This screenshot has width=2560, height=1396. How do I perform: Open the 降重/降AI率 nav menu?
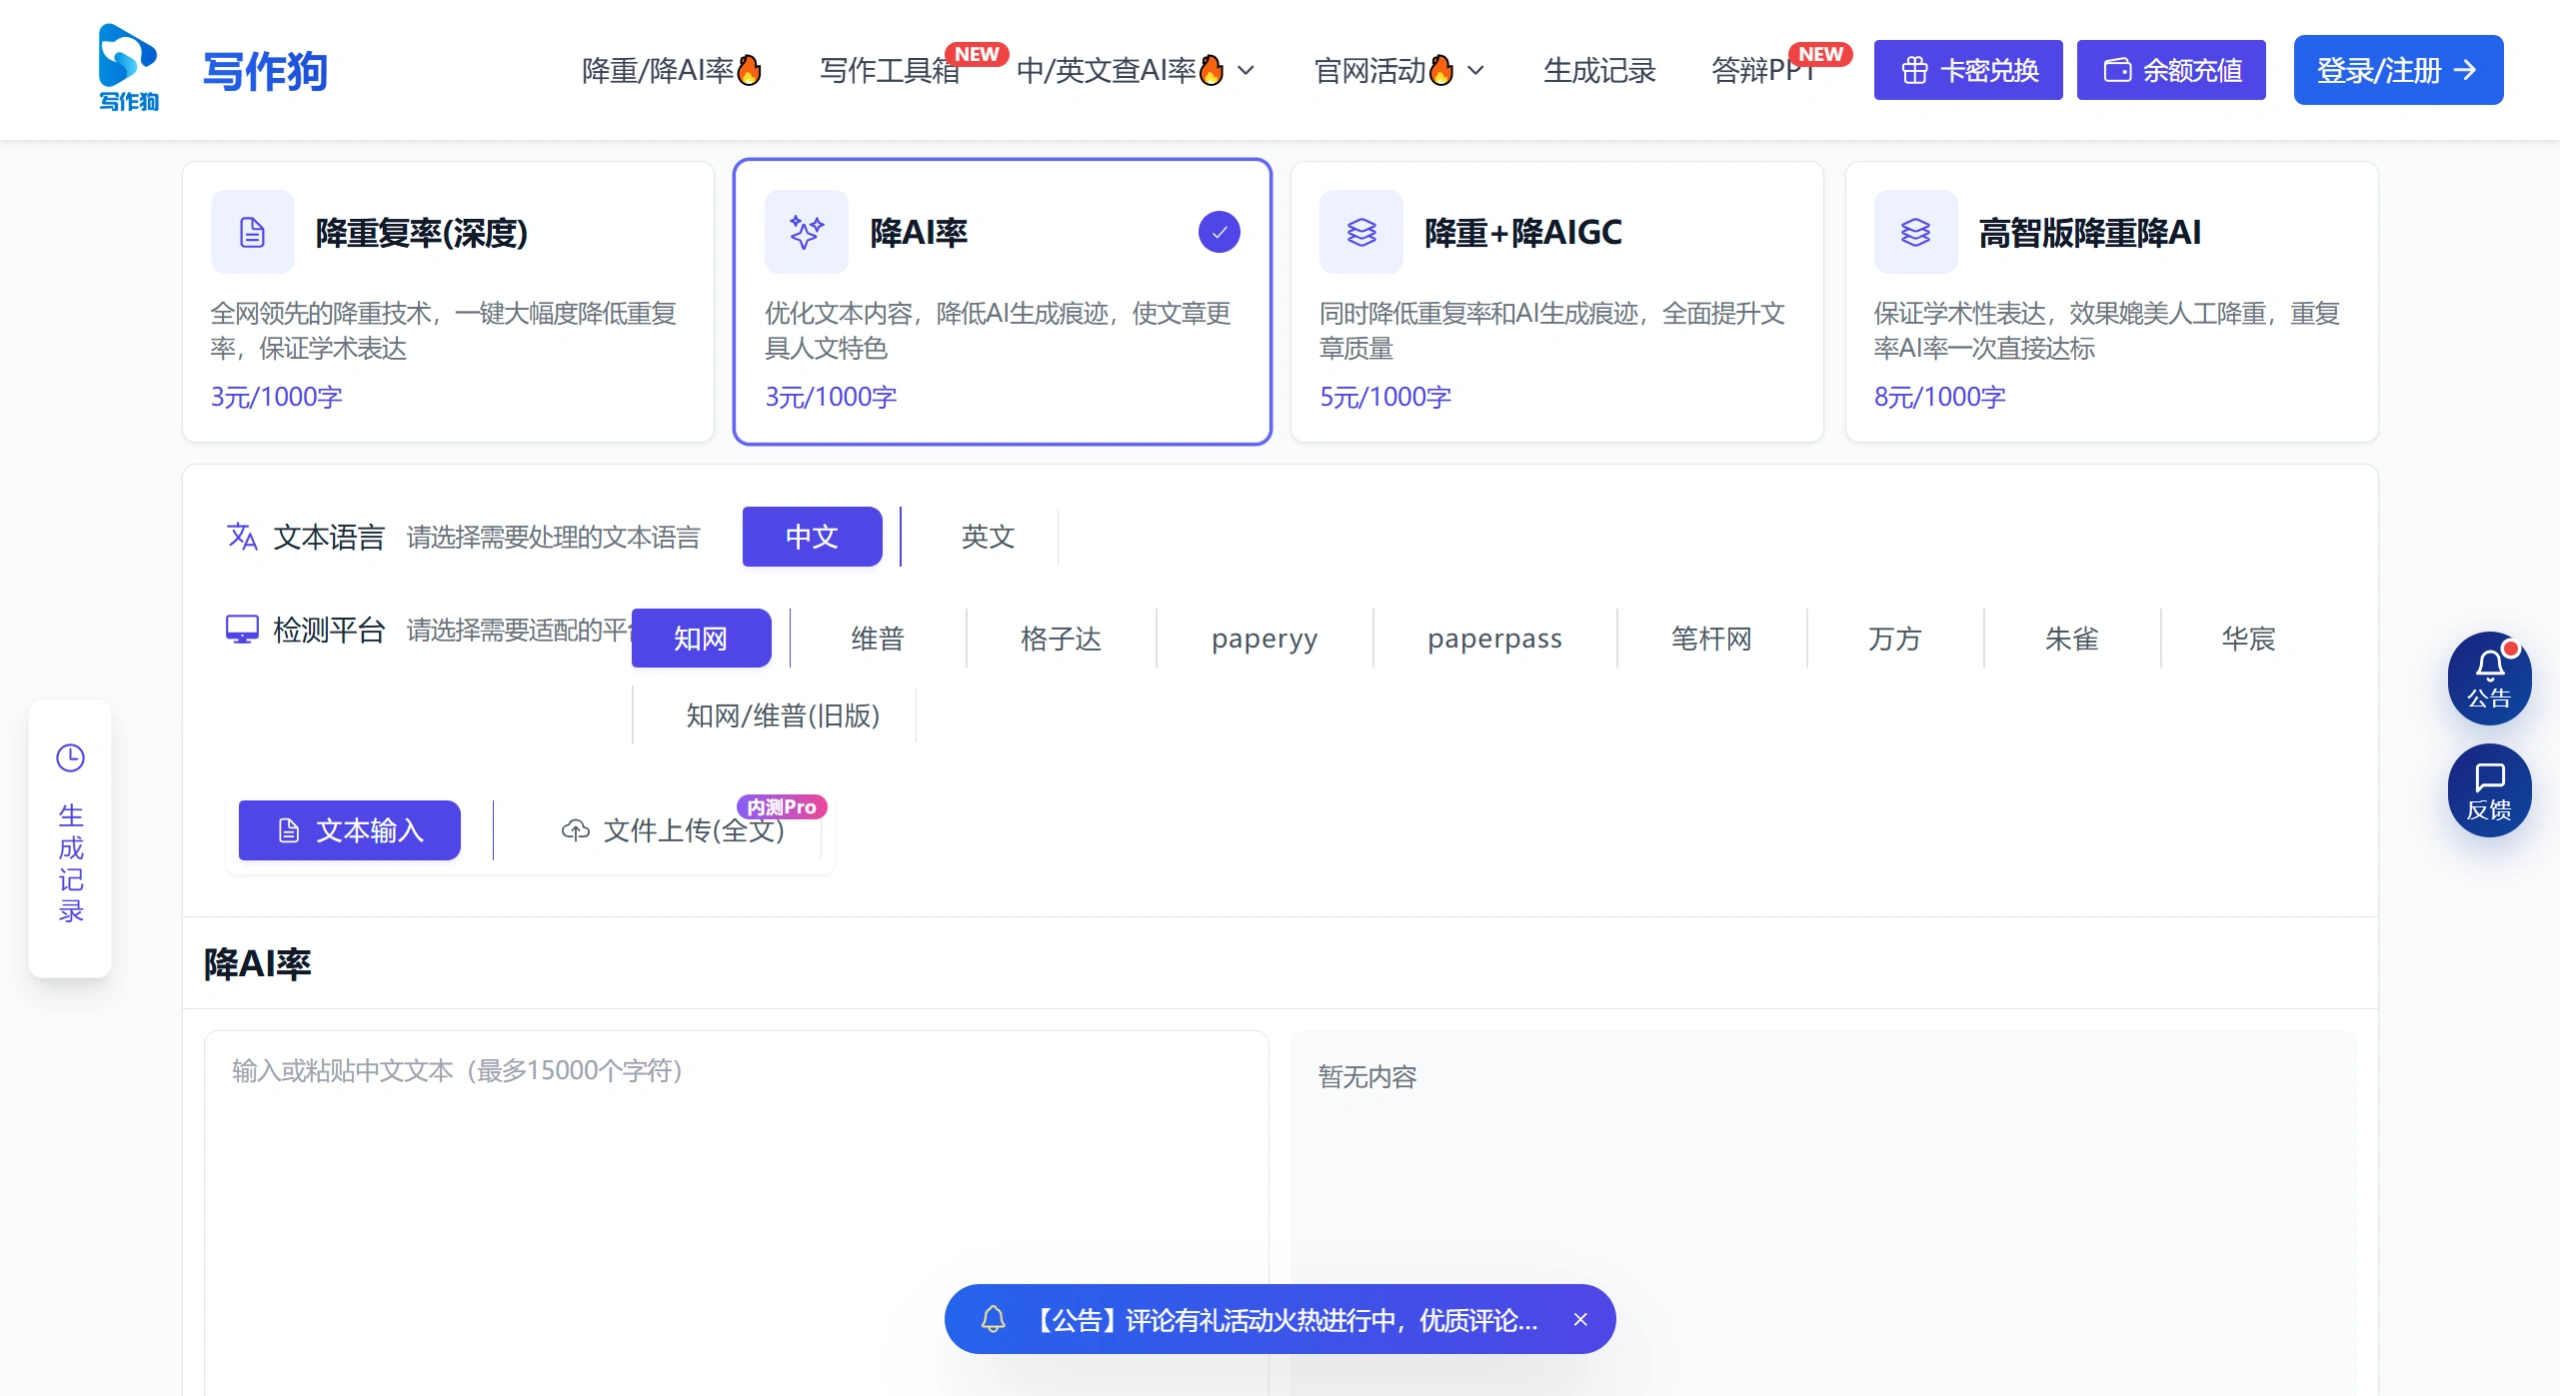pyautogui.click(x=672, y=70)
